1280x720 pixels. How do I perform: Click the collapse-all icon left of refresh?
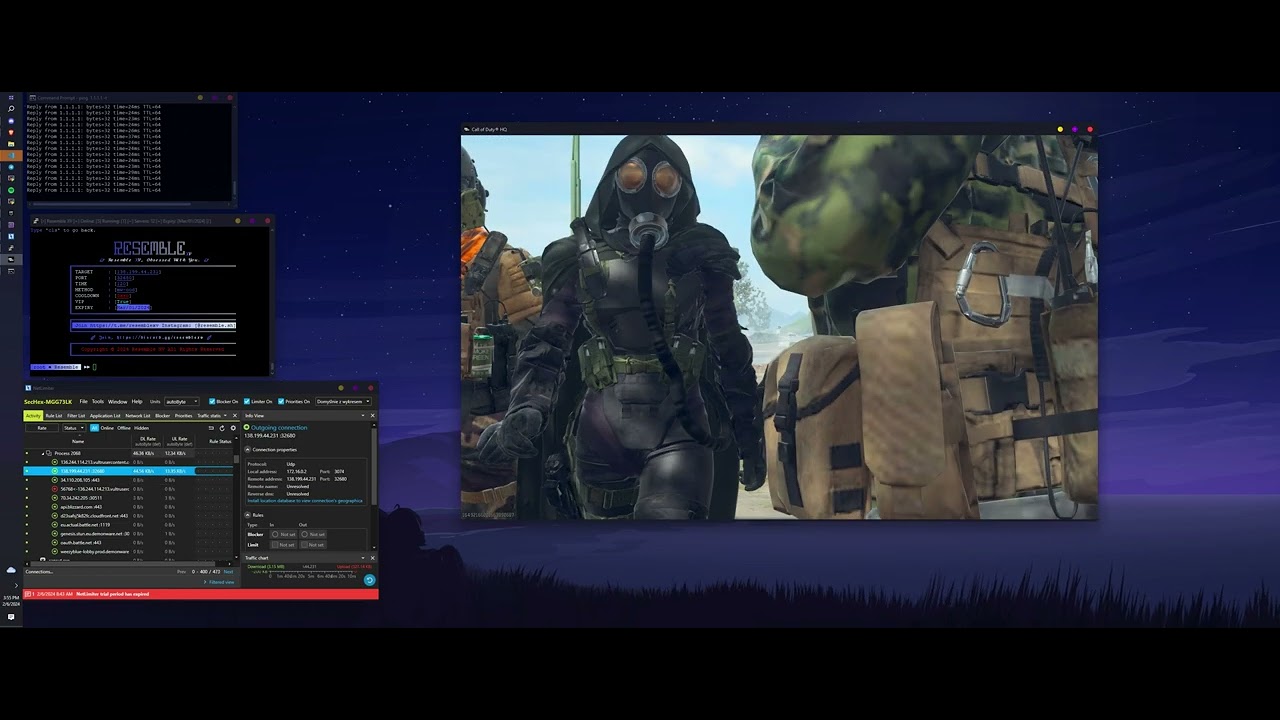point(211,428)
